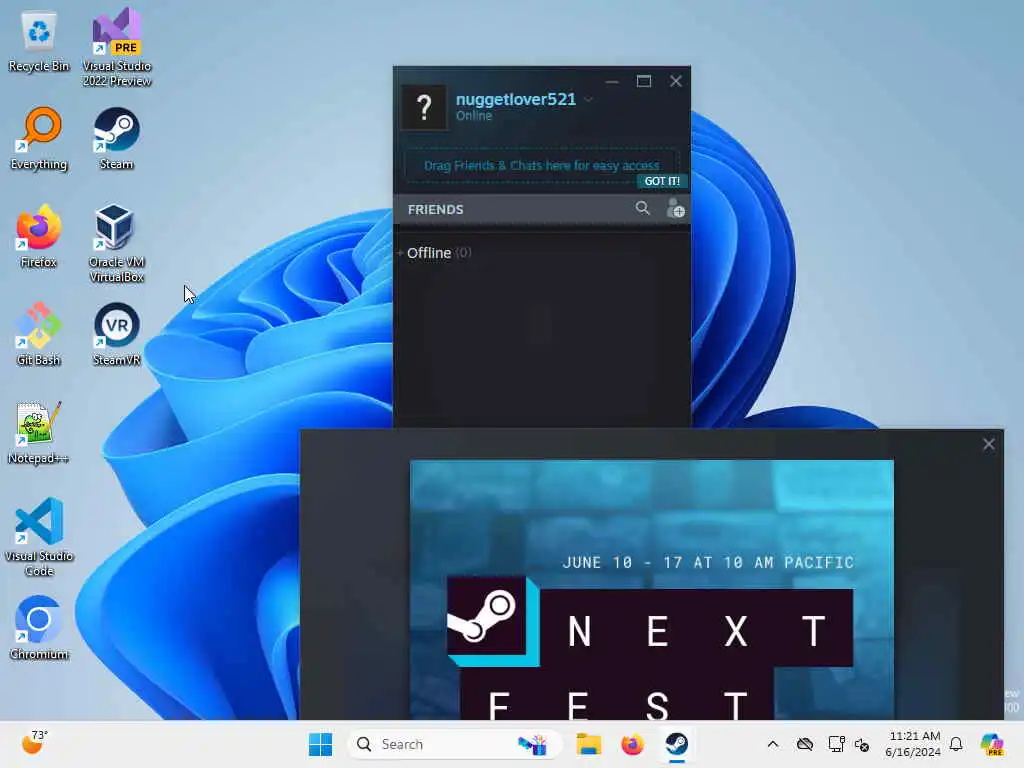
Task: Show hidden system tray icons
Action: coord(773,744)
